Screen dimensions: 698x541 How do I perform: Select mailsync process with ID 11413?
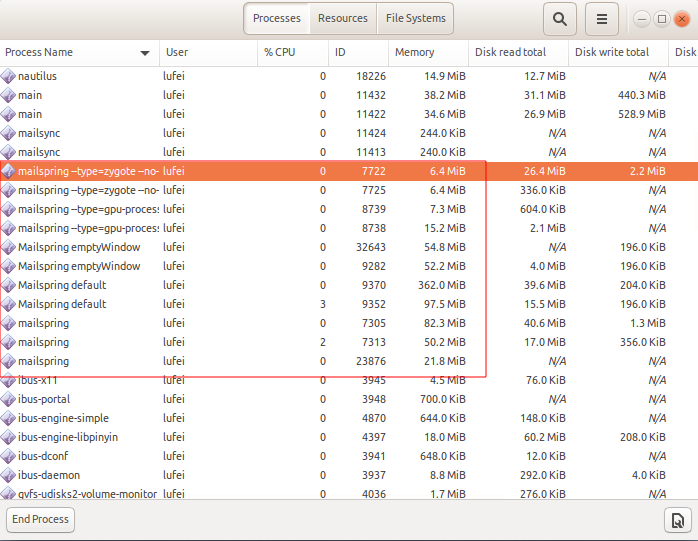(349, 152)
